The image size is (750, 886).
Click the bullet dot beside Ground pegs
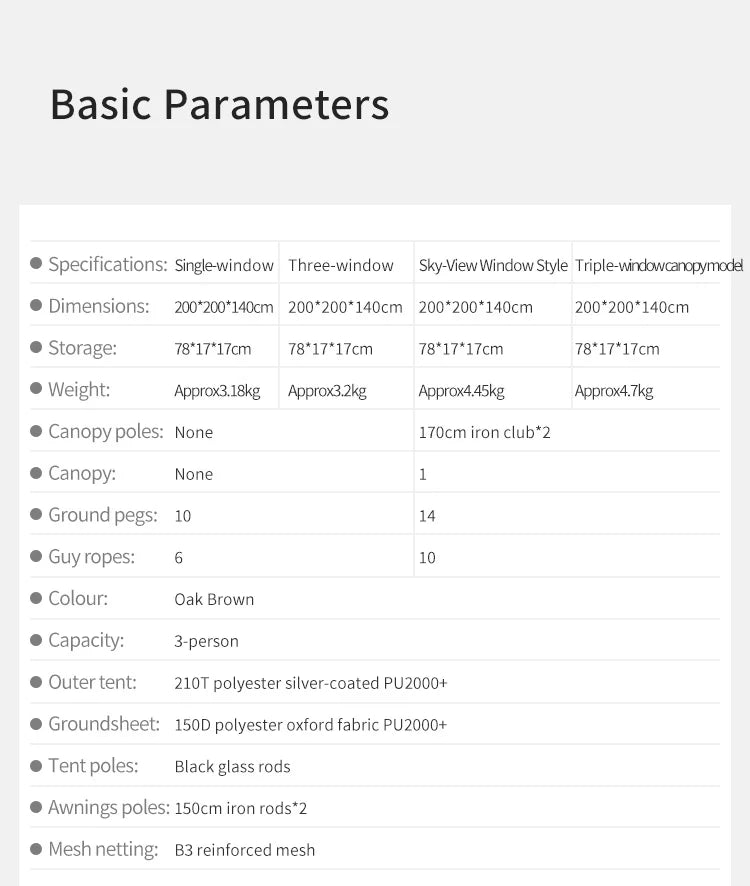click(36, 514)
